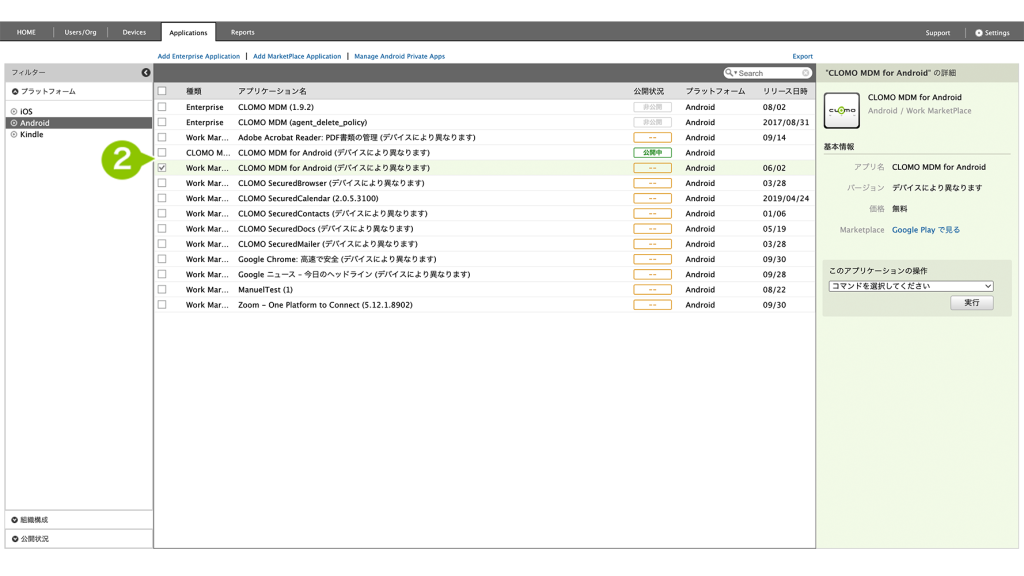The width and height of the screenshot is (1024, 576).
Task: Click the Settings gear icon
Action: (x=978, y=33)
